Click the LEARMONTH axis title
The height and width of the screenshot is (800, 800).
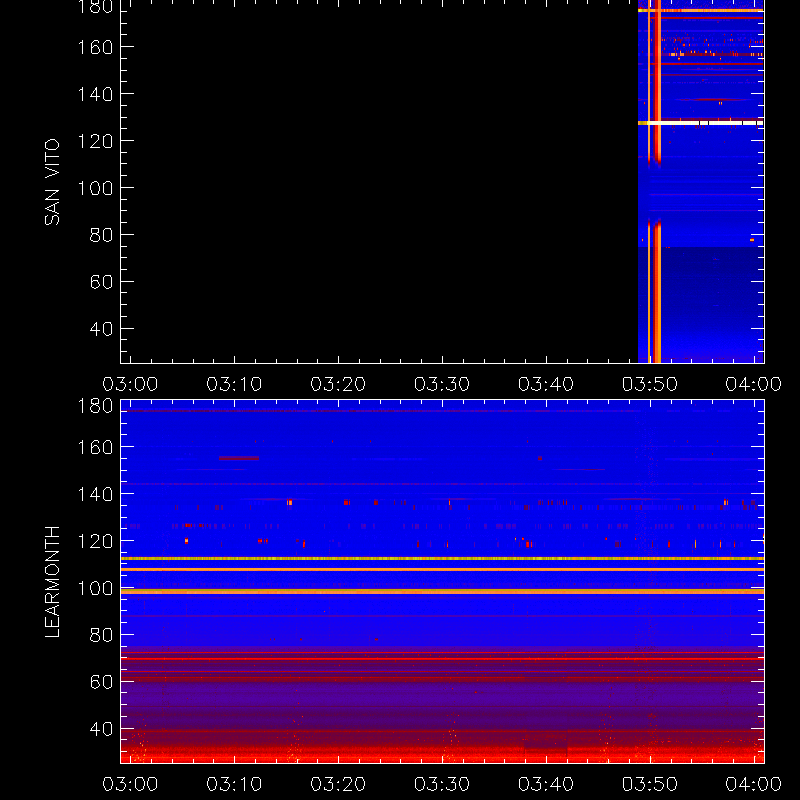click(52, 582)
